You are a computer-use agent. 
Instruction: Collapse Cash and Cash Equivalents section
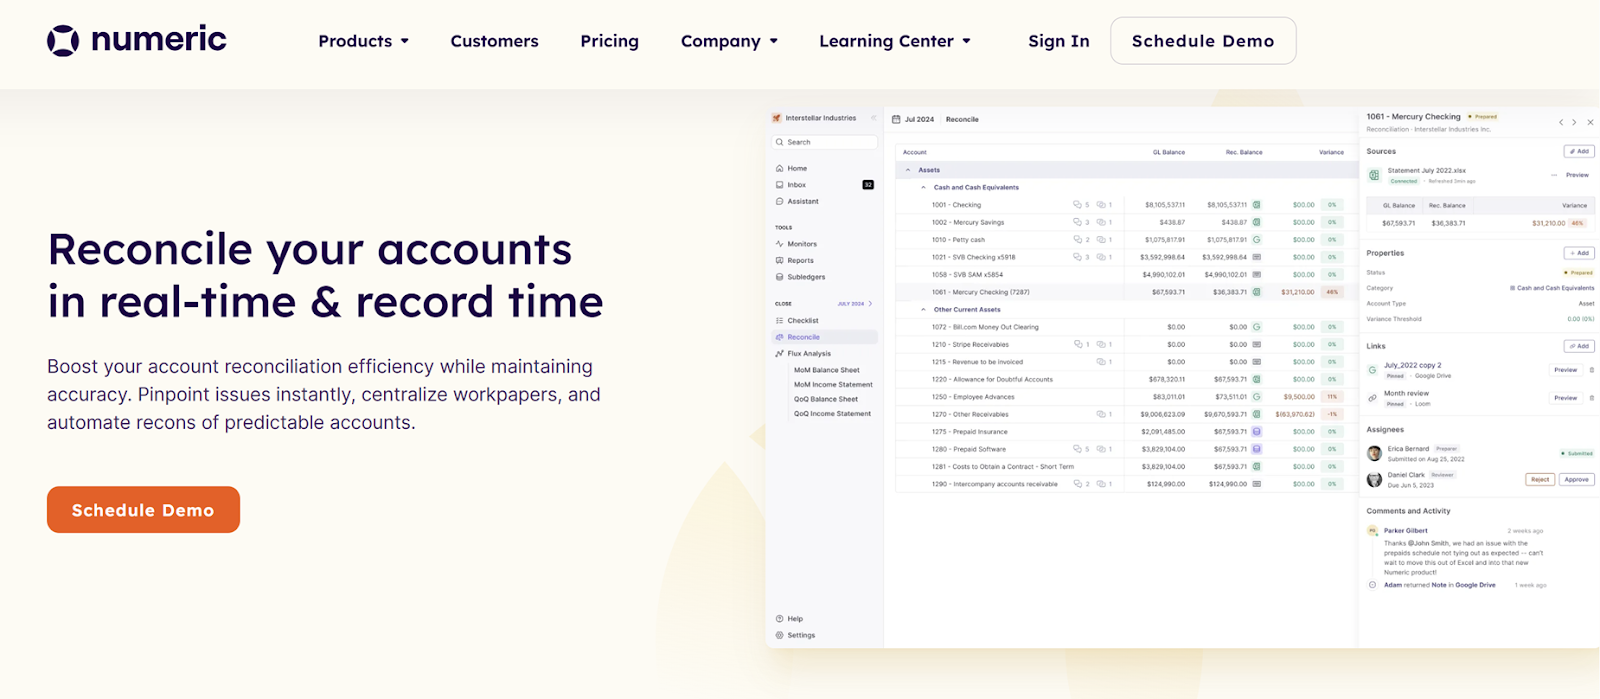[x=923, y=187]
